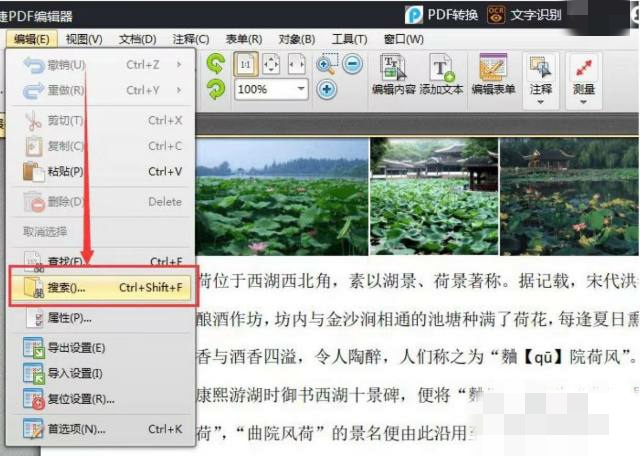Click the zoom out minus icon
Image resolution: width=640 pixels, height=456 pixels.
coord(352,64)
